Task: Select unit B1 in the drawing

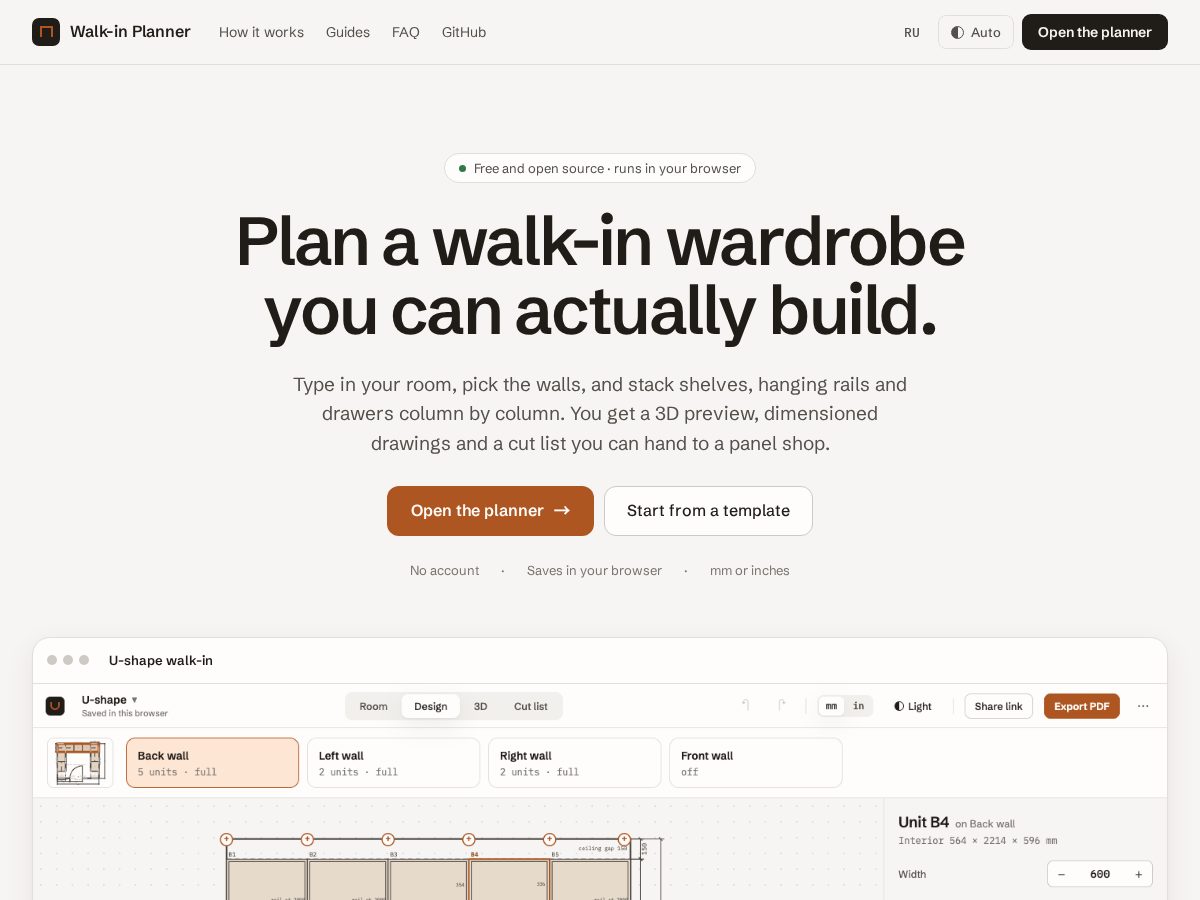Action: pos(267,880)
